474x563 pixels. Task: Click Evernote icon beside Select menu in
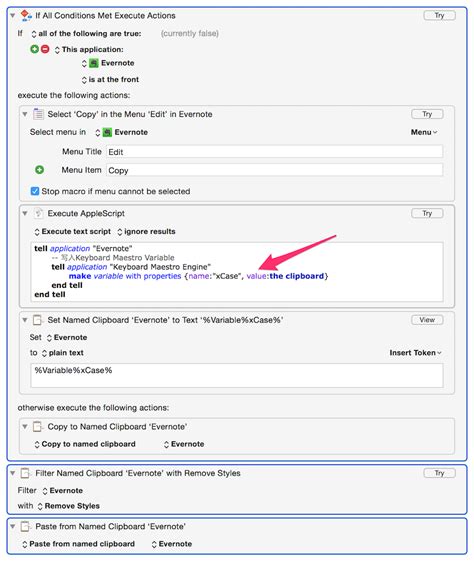tap(107, 132)
